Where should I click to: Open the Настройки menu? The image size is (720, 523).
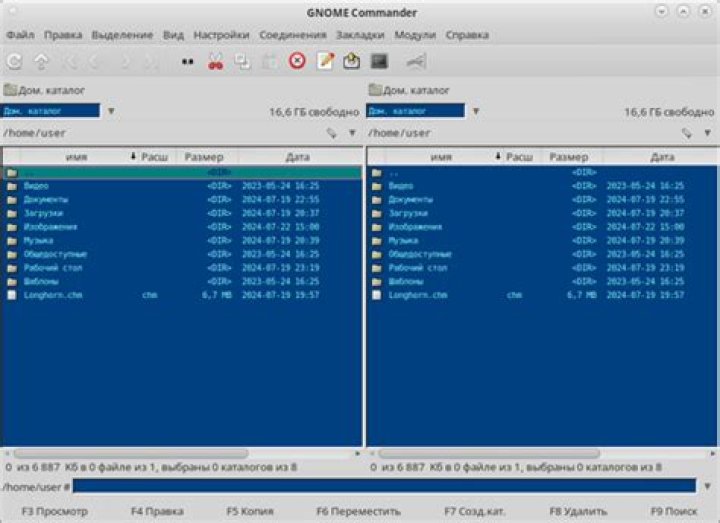pos(221,35)
